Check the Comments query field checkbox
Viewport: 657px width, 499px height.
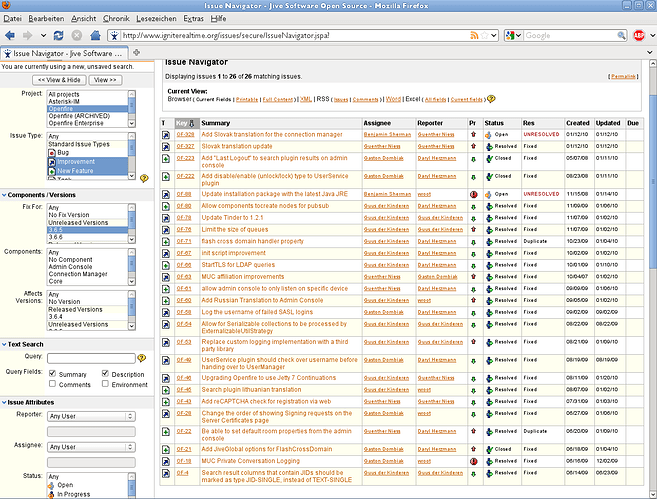(x=52, y=383)
